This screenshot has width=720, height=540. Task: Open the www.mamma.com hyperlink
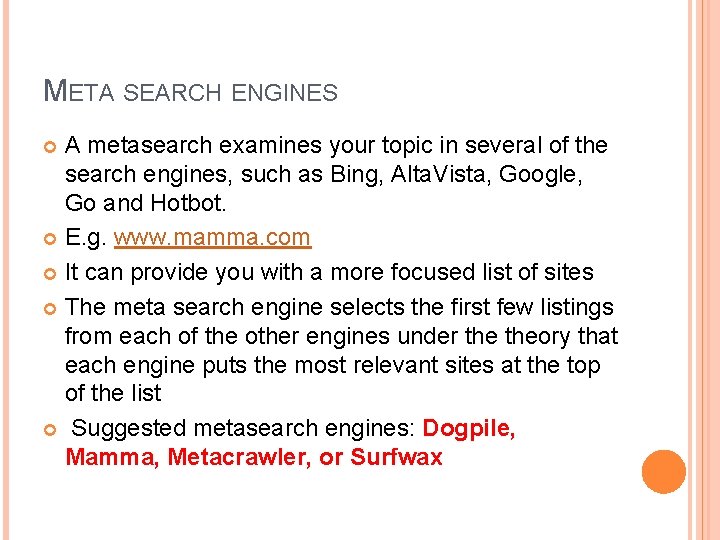(x=212, y=239)
